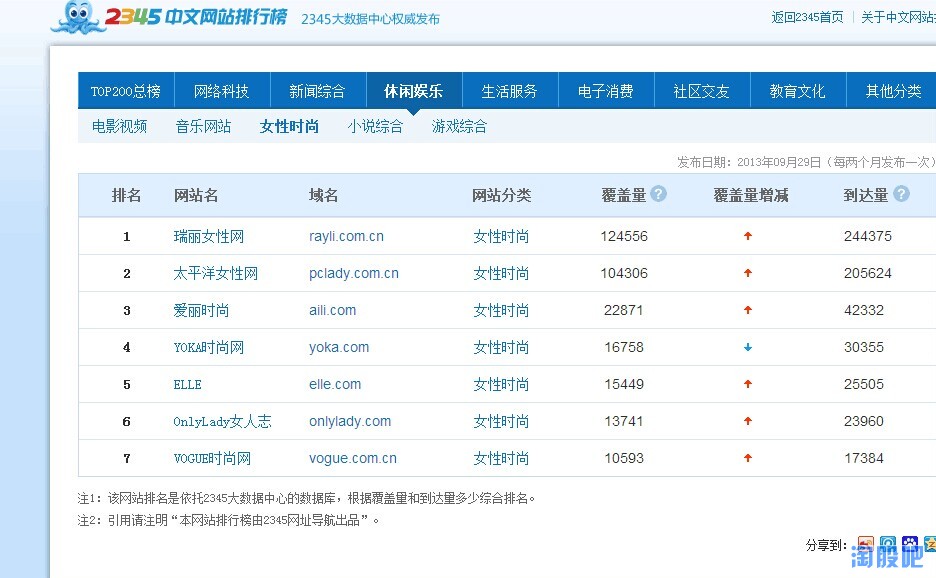Viewport: 936px width, 578px height.
Task: Switch to the 新闻综合 tab
Action: [318, 91]
